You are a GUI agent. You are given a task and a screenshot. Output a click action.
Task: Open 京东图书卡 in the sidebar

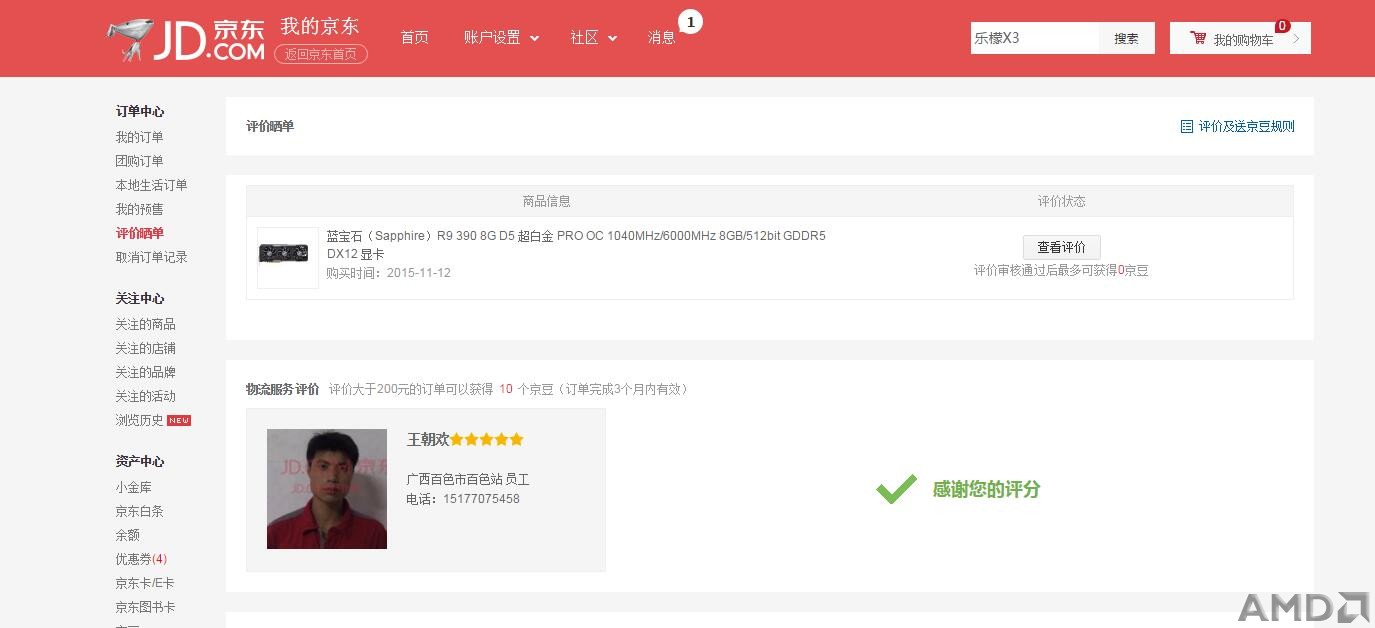(x=145, y=607)
